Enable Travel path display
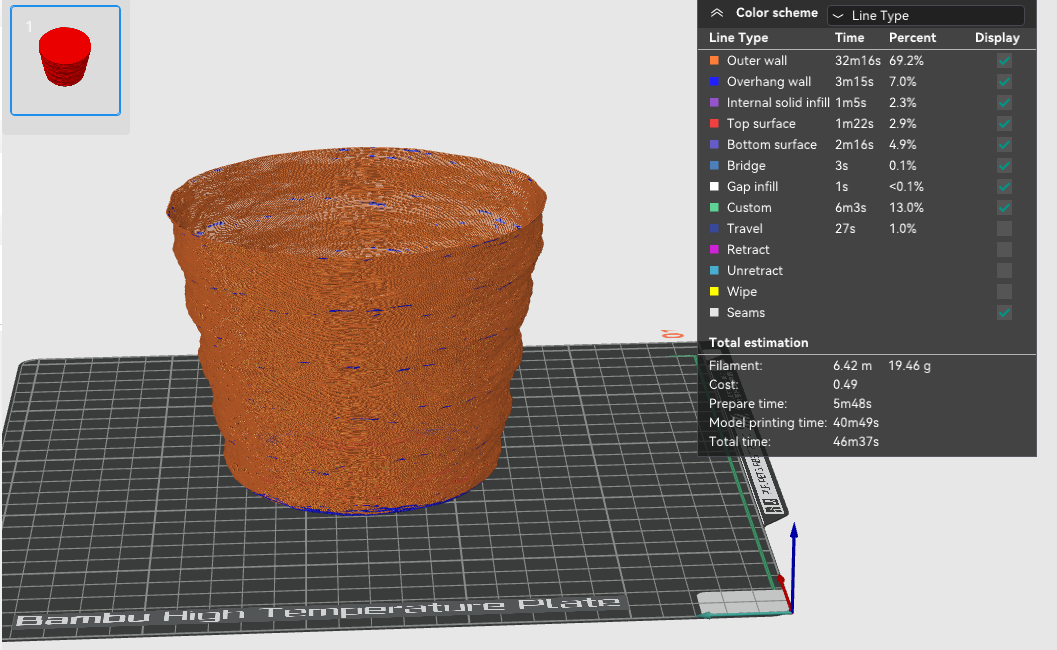The width and height of the screenshot is (1057, 650). (1004, 228)
